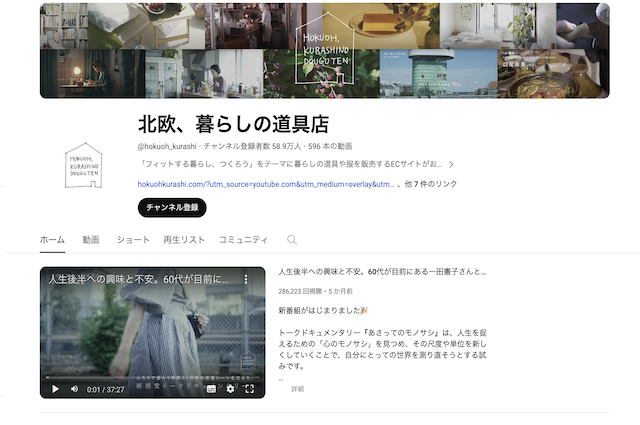Enter fullscreen on the video player
This screenshot has height=425, width=640.
coord(249,389)
